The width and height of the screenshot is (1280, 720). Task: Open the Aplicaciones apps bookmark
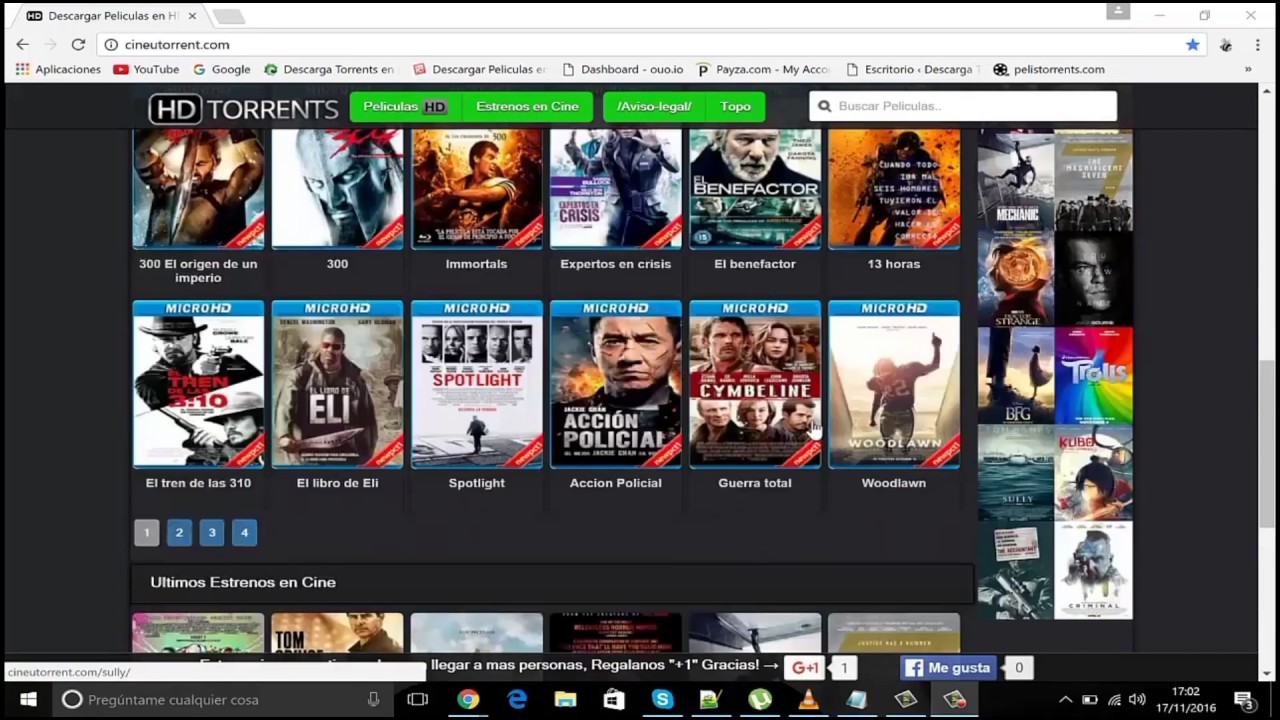click(x=58, y=69)
